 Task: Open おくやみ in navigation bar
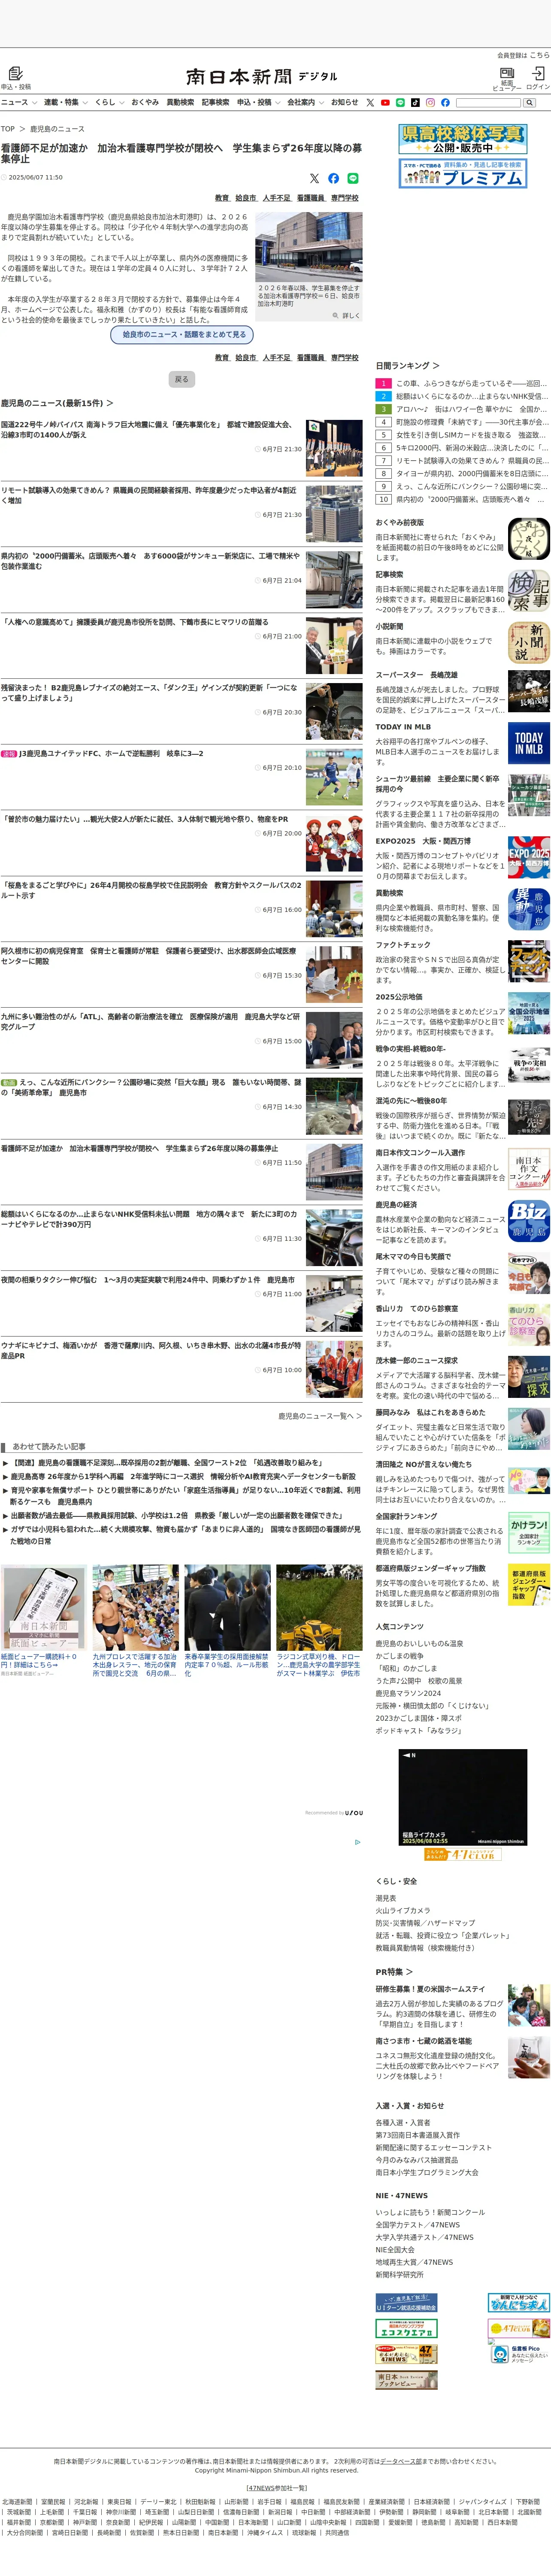145,103
